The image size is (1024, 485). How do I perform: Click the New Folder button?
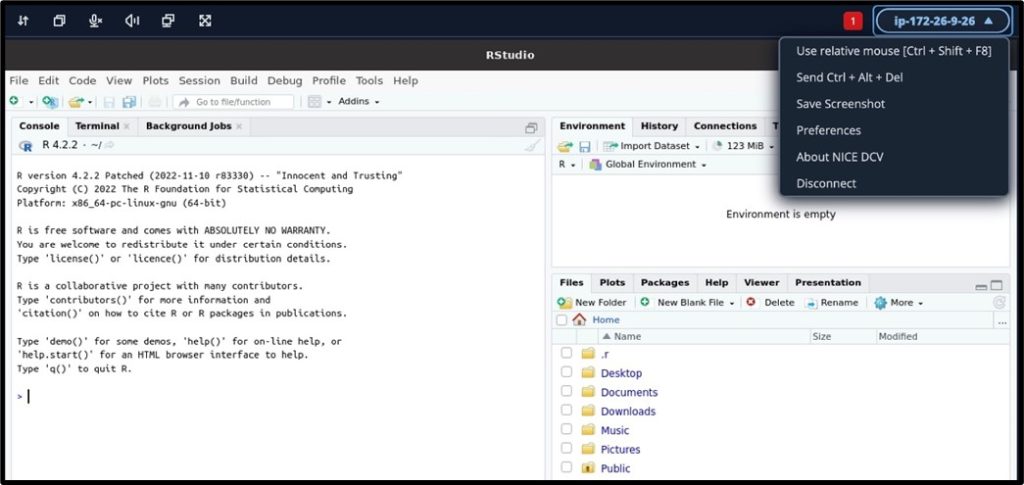click(592, 302)
